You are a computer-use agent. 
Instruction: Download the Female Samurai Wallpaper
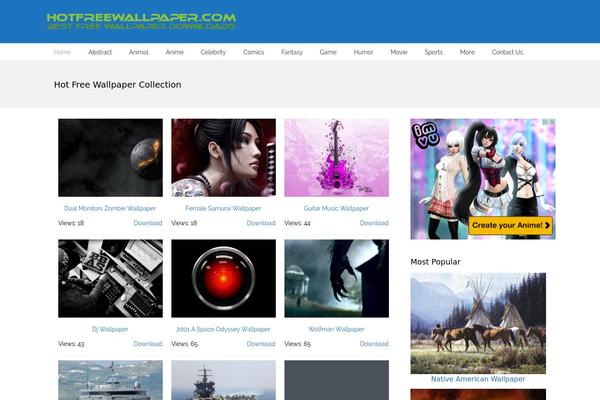tap(261, 223)
